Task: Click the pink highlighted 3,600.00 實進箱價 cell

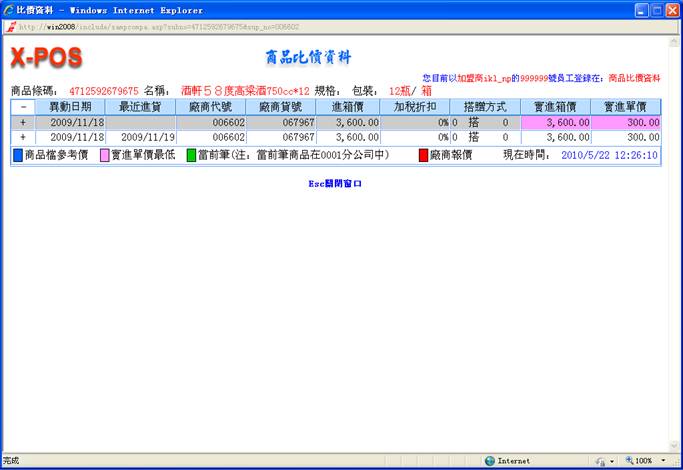Action: [555, 122]
